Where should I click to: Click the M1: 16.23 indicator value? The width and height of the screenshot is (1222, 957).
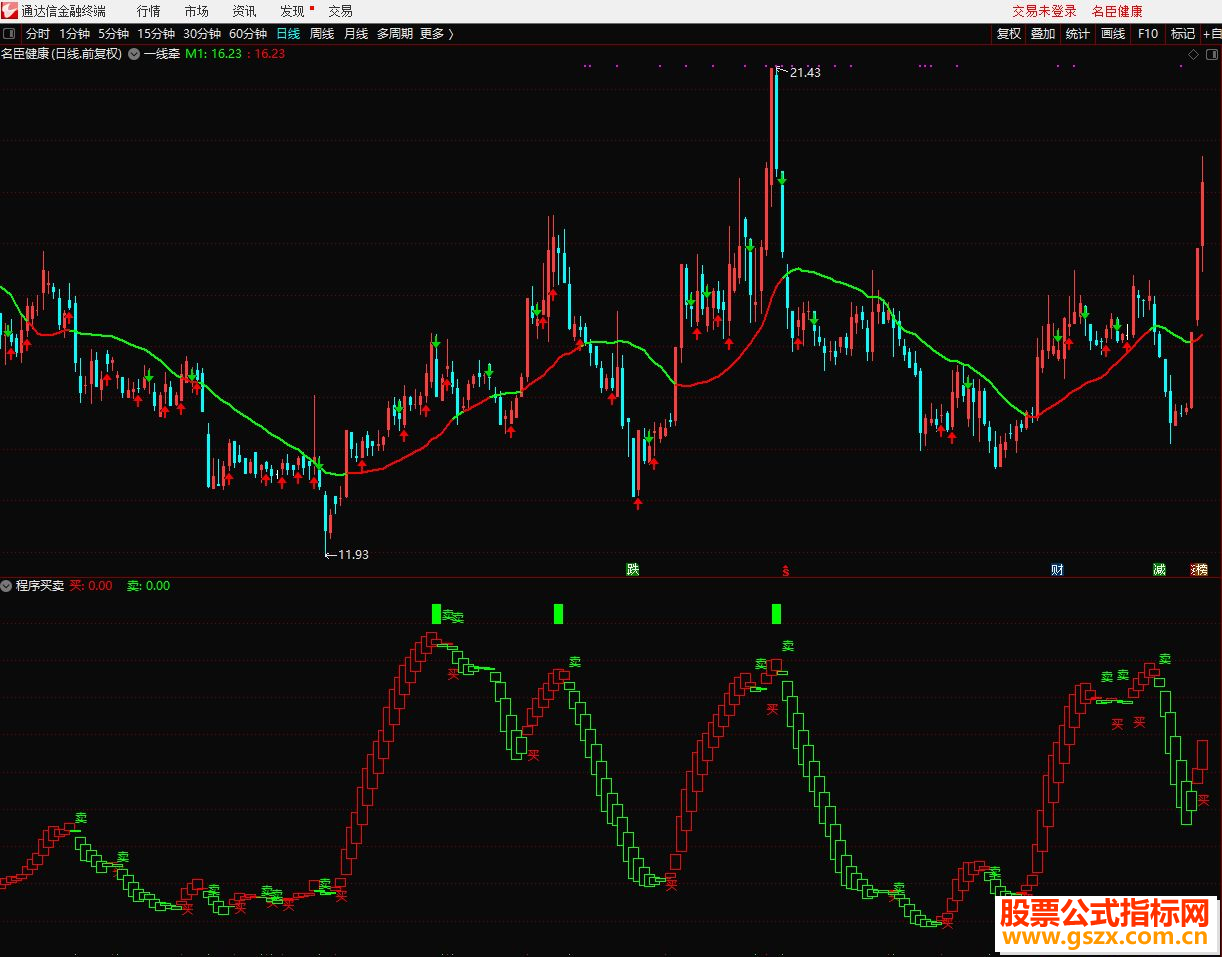pos(213,54)
